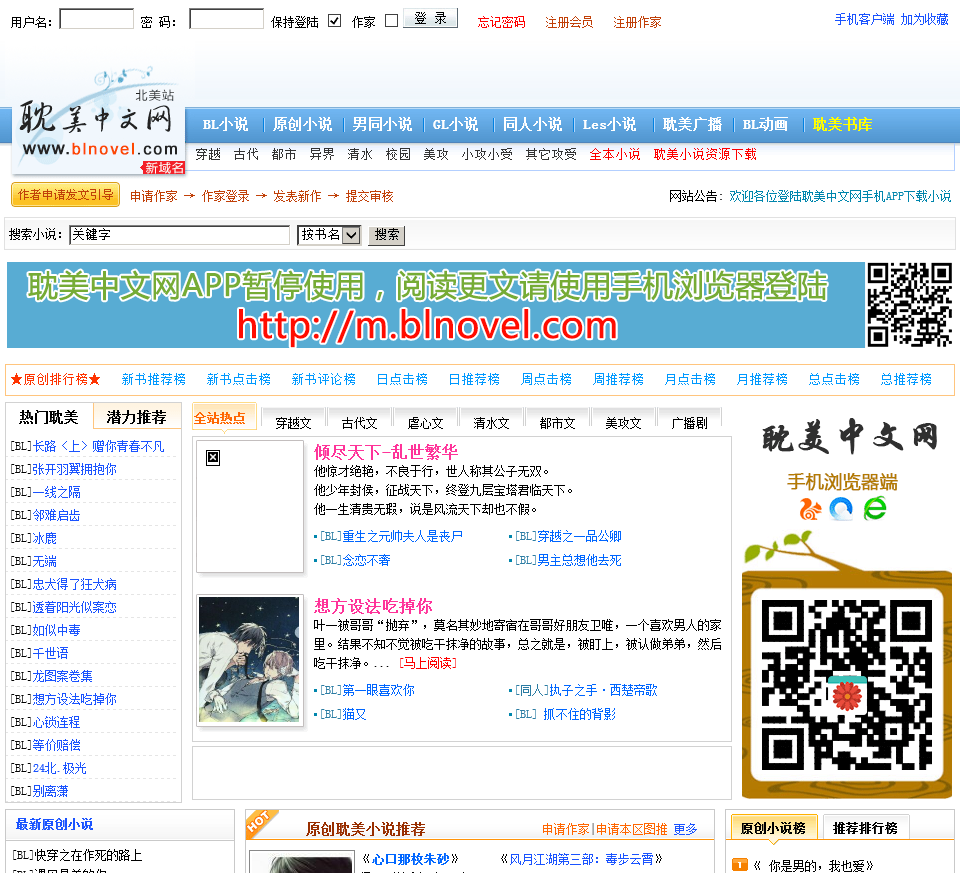Image resolution: width=960 pixels, height=873 pixels.
Task: Switch to the 原创小说榜 tab
Action: (x=773, y=828)
